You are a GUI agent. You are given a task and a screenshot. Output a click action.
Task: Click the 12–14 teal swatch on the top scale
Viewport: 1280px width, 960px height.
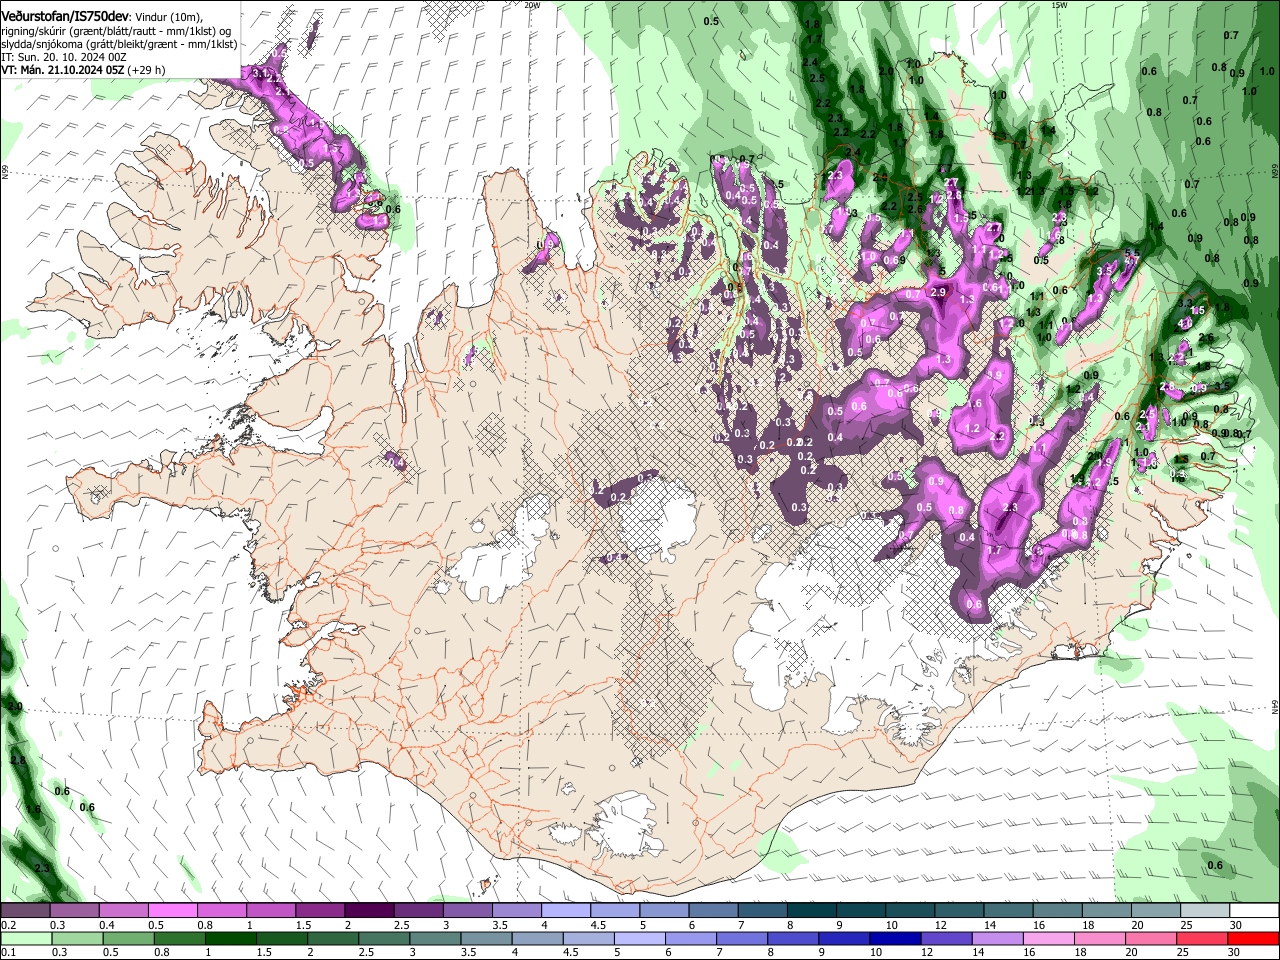click(x=959, y=911)
